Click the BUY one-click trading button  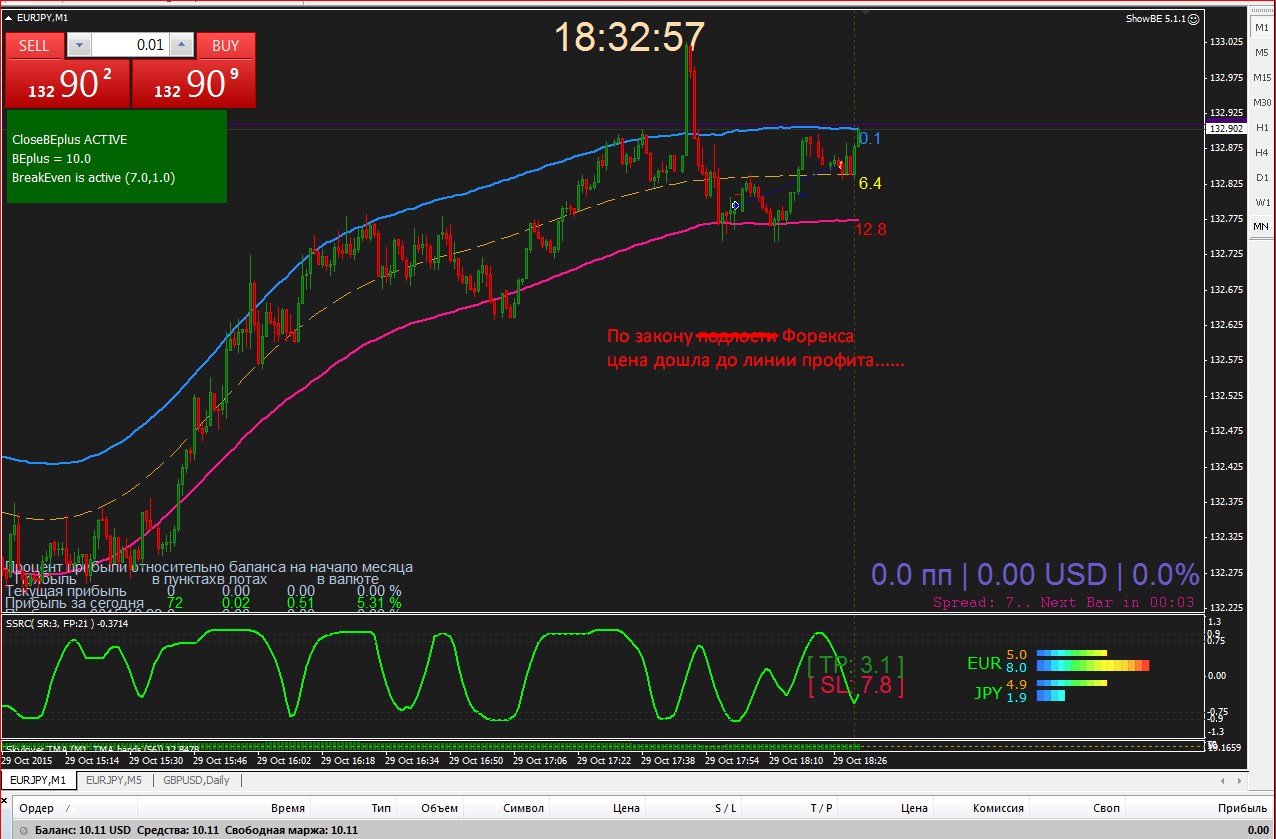click(x=226, y=45)
